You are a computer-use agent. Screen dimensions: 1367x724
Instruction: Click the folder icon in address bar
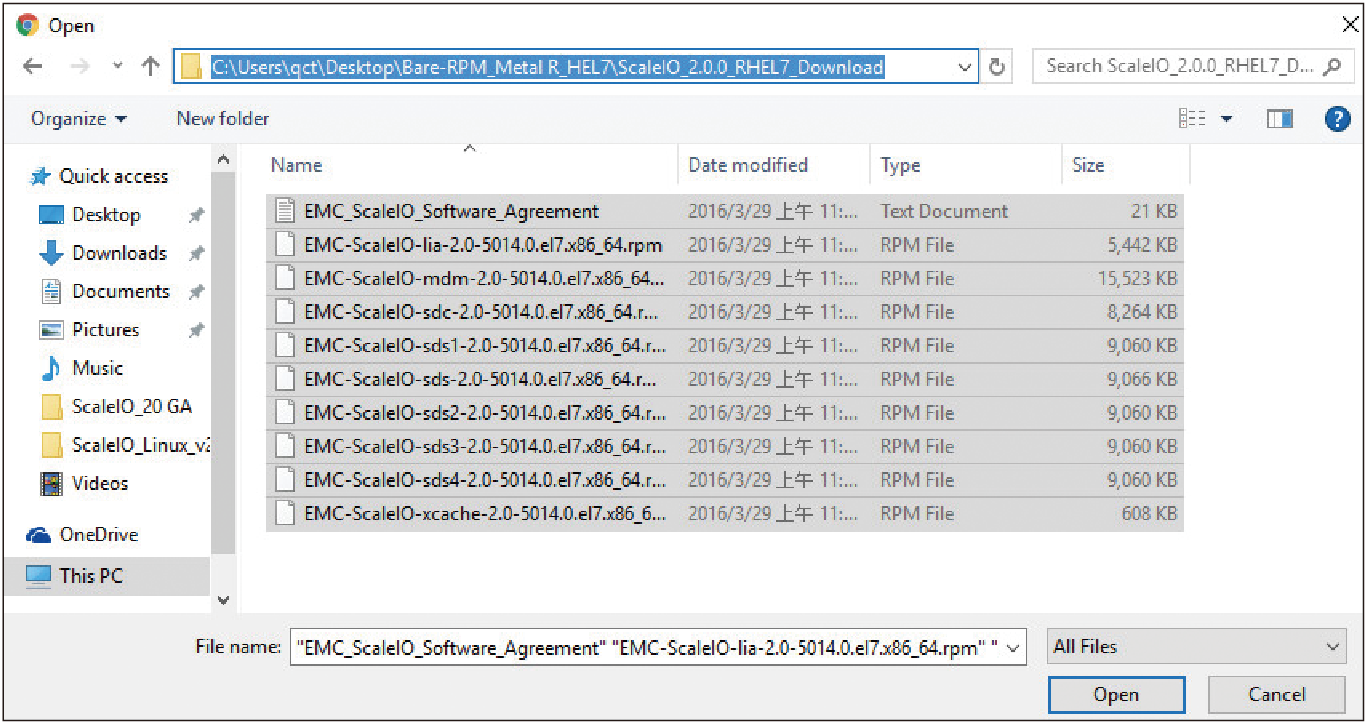[192, 67]
